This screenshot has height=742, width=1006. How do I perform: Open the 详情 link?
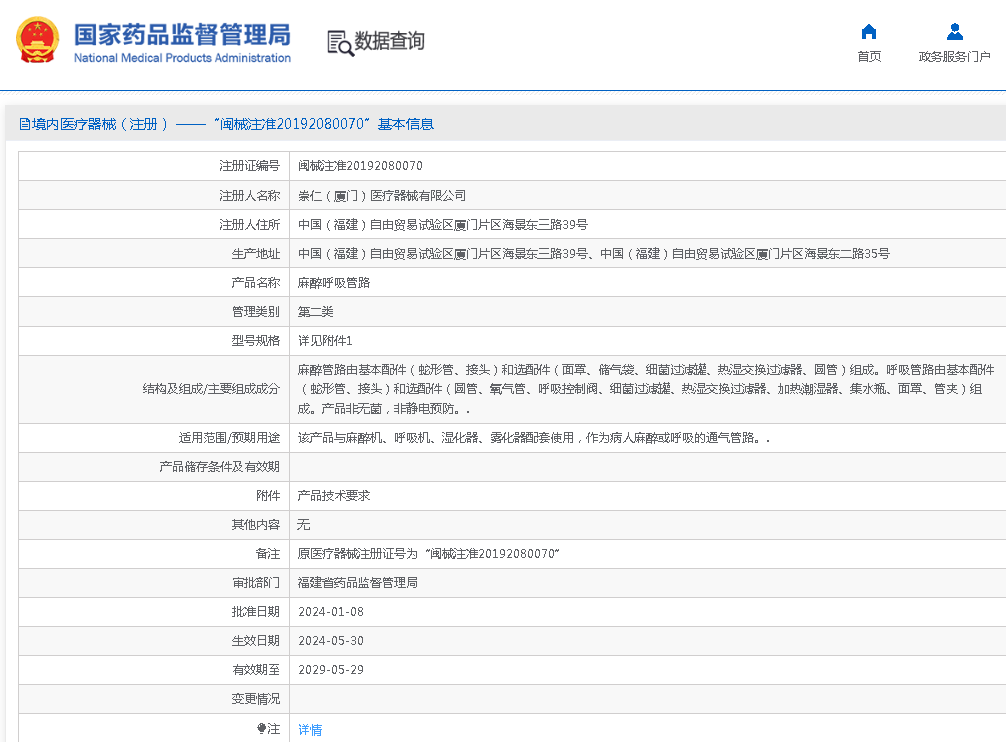[310, 730]
